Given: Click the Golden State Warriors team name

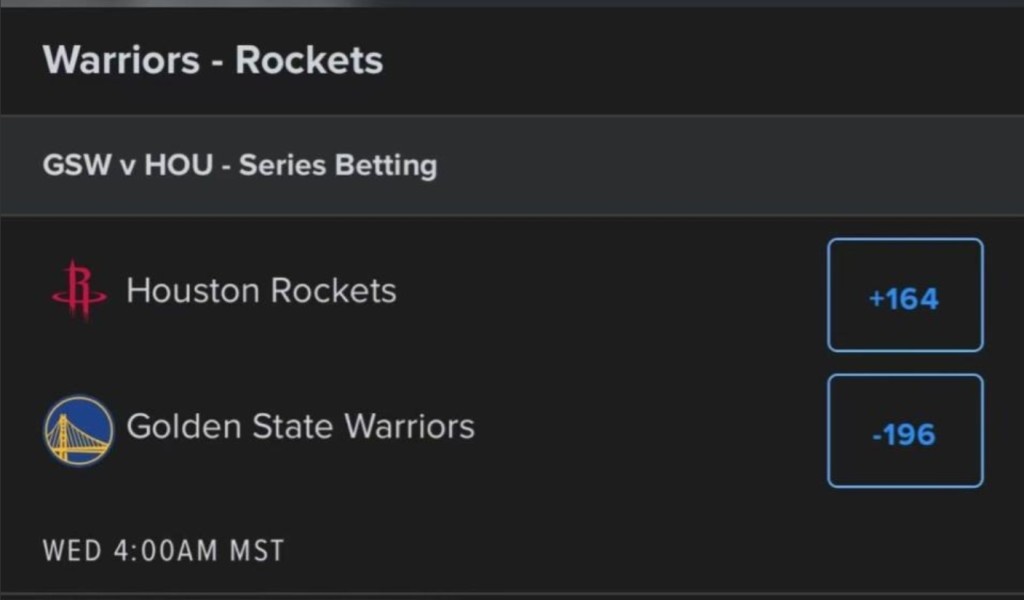Looking at the screenshot, I should click(x=300, y=427).
